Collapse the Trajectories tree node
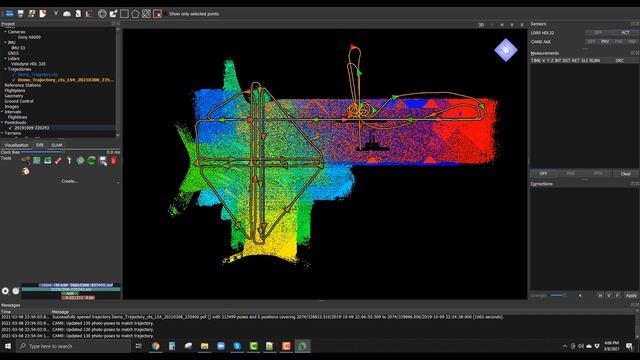The height and width of the screenshot is (360, 640). [x=5, y=69]
